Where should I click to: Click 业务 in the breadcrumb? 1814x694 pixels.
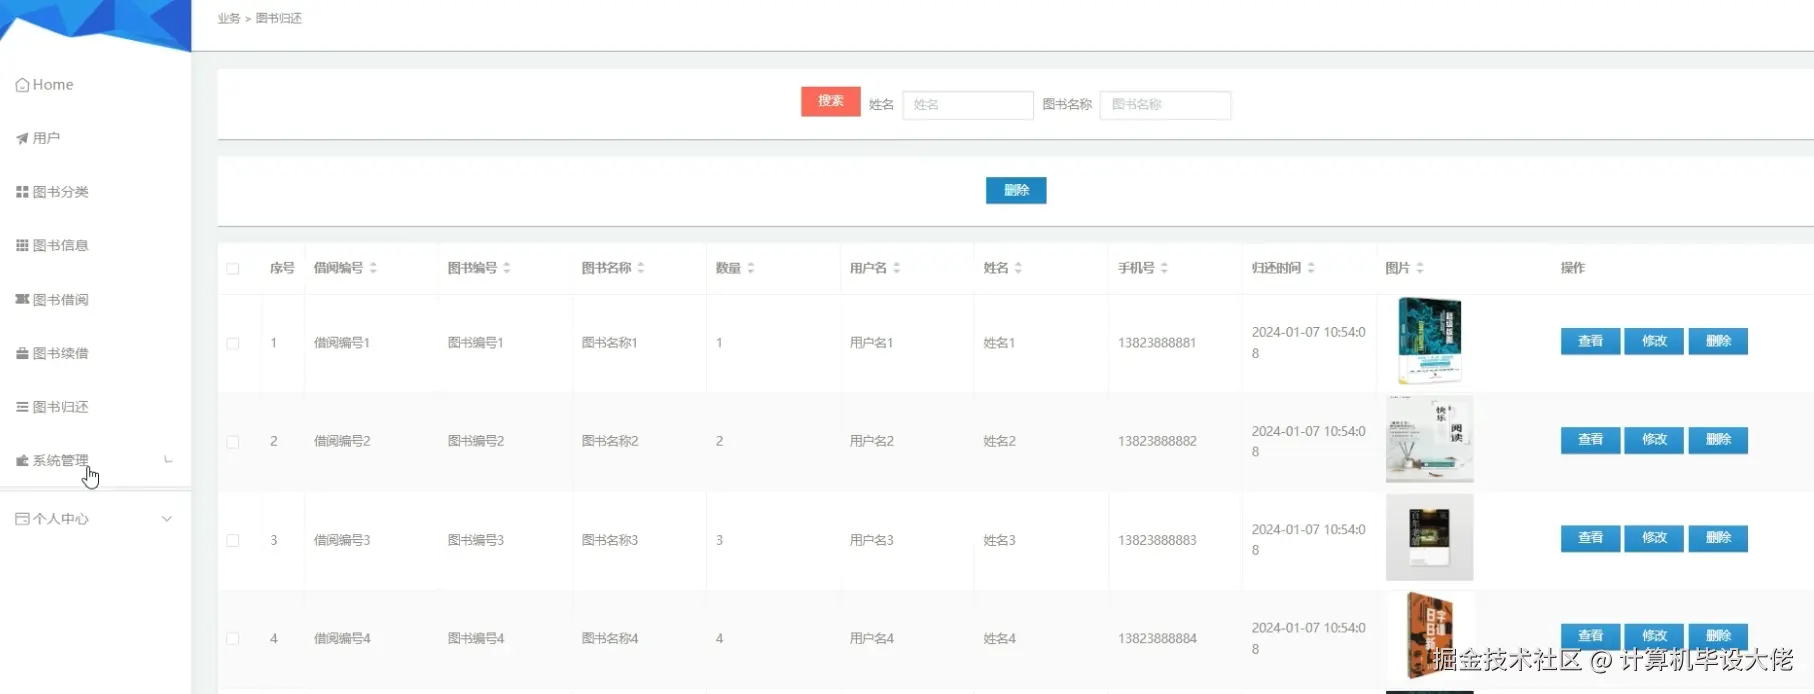pyautogui.click(x=229, y=19)
